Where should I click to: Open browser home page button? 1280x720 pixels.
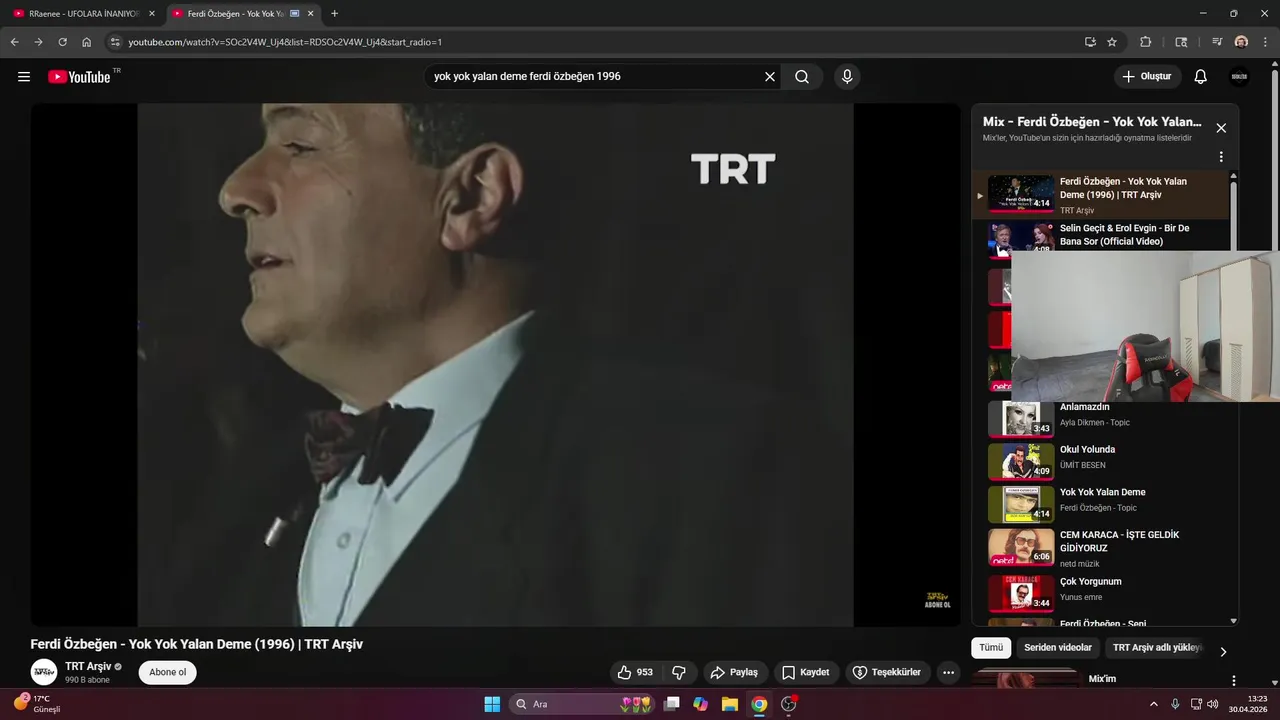pos(87,42)
